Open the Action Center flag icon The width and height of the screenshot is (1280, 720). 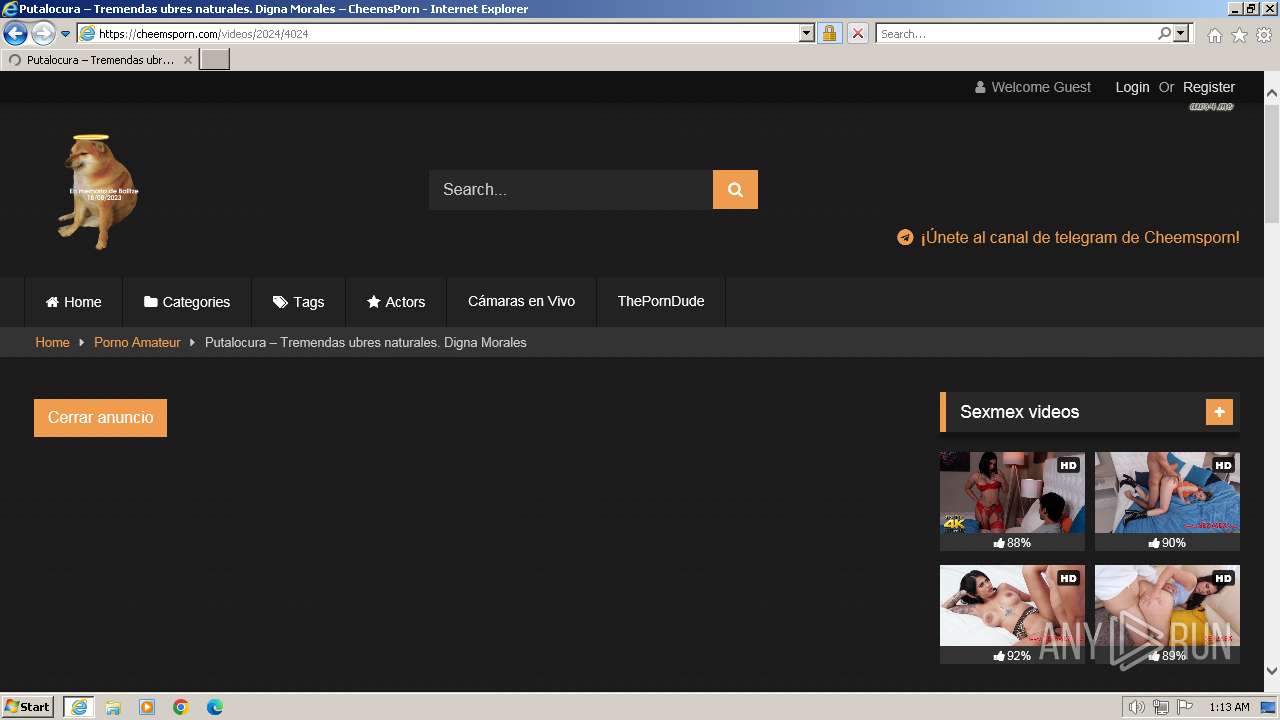pyautogui.click(x=1185, y=707)
